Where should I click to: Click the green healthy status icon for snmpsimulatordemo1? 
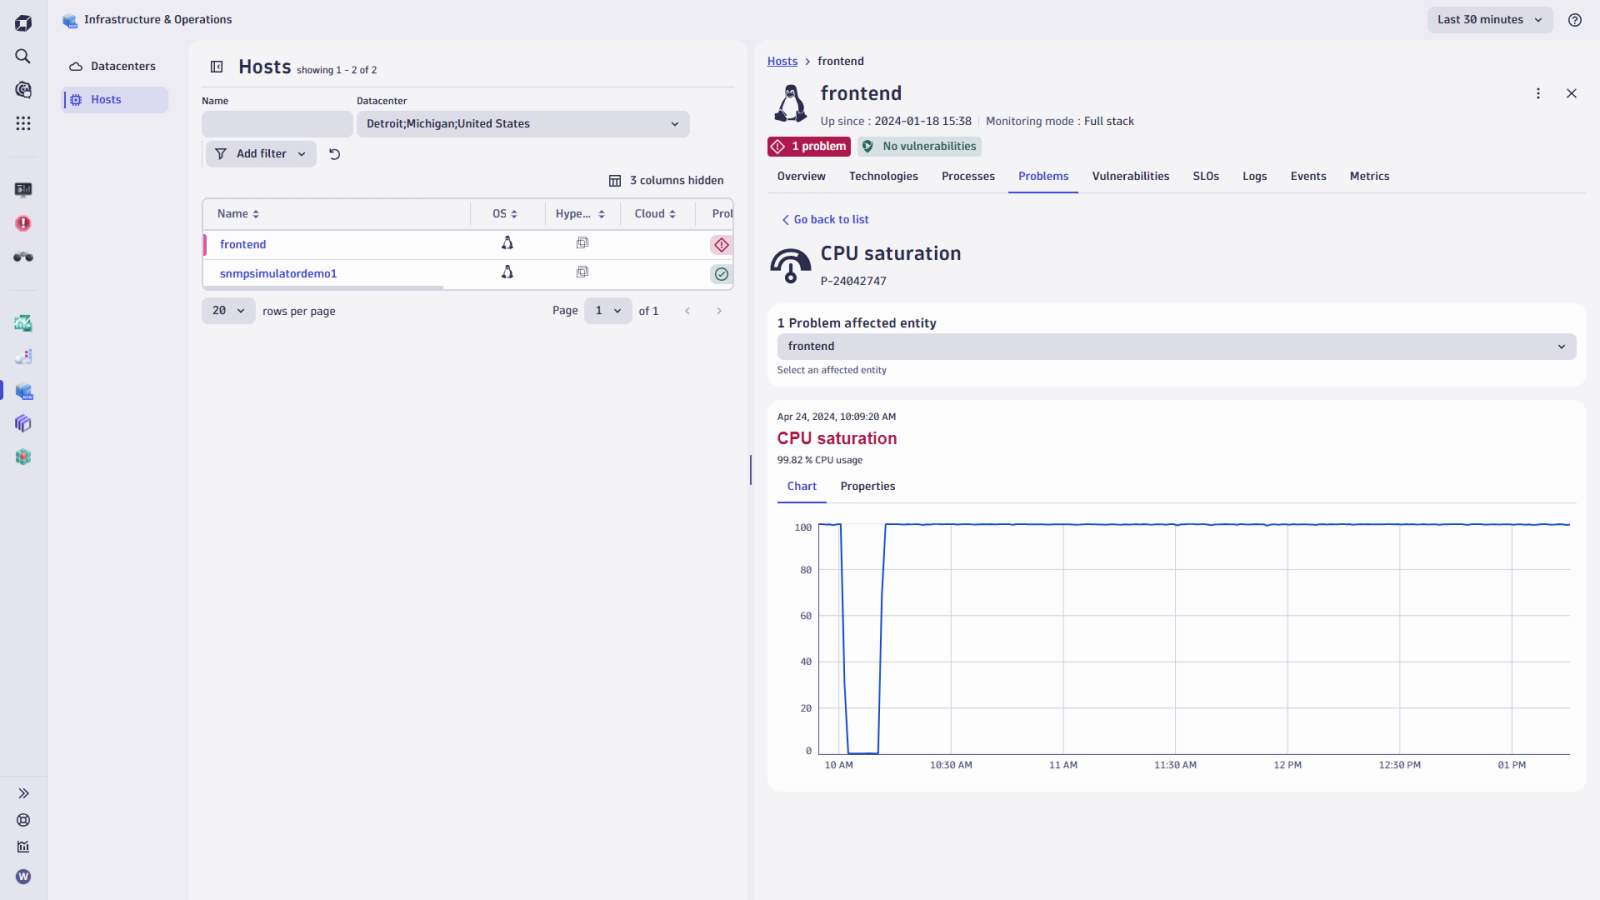(x=721, y=273)
